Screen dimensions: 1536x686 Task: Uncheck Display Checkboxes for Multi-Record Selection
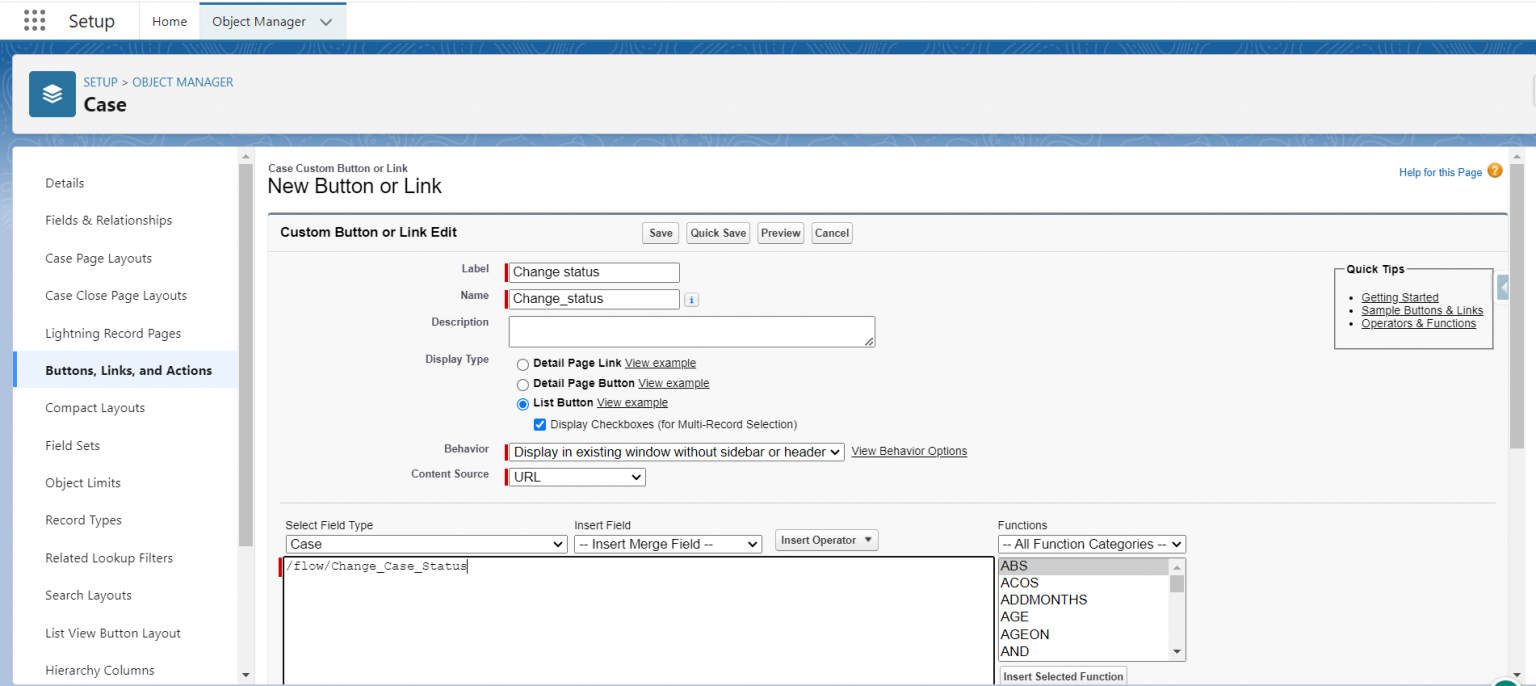539,424
